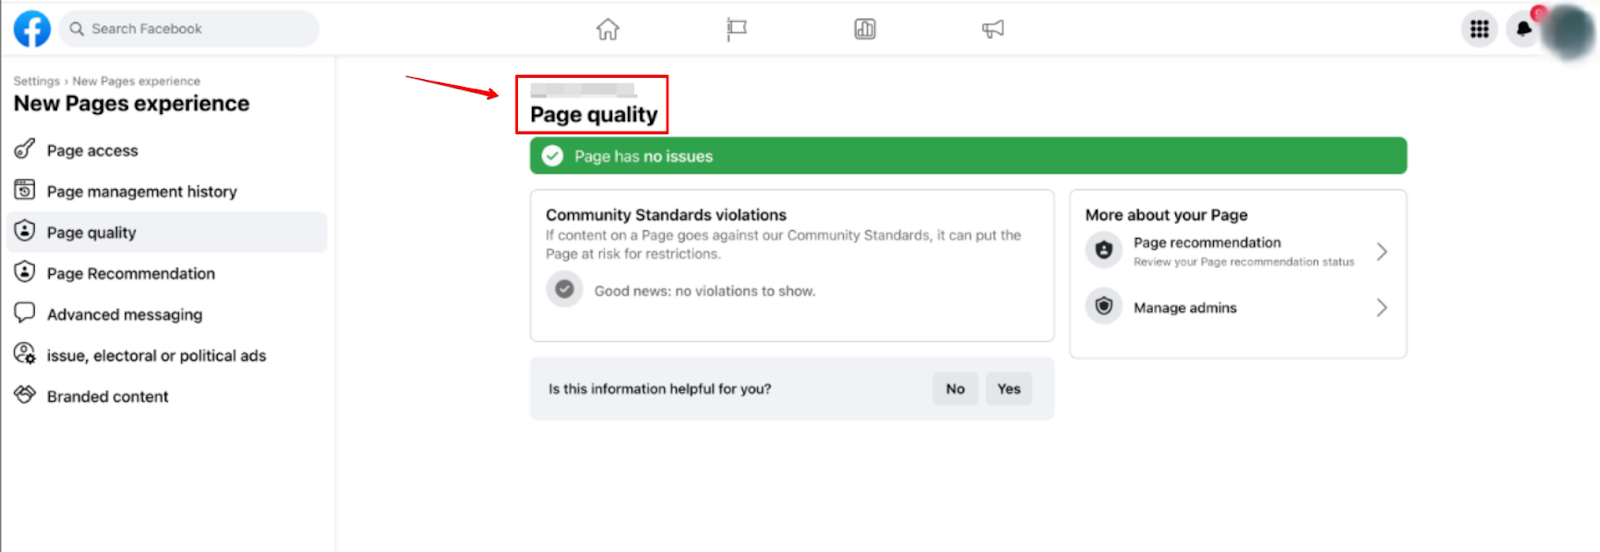The image size is (1600, 552).
Task: Expand Page recommendation chevron arrow
Action: (x=1381, y=251)
